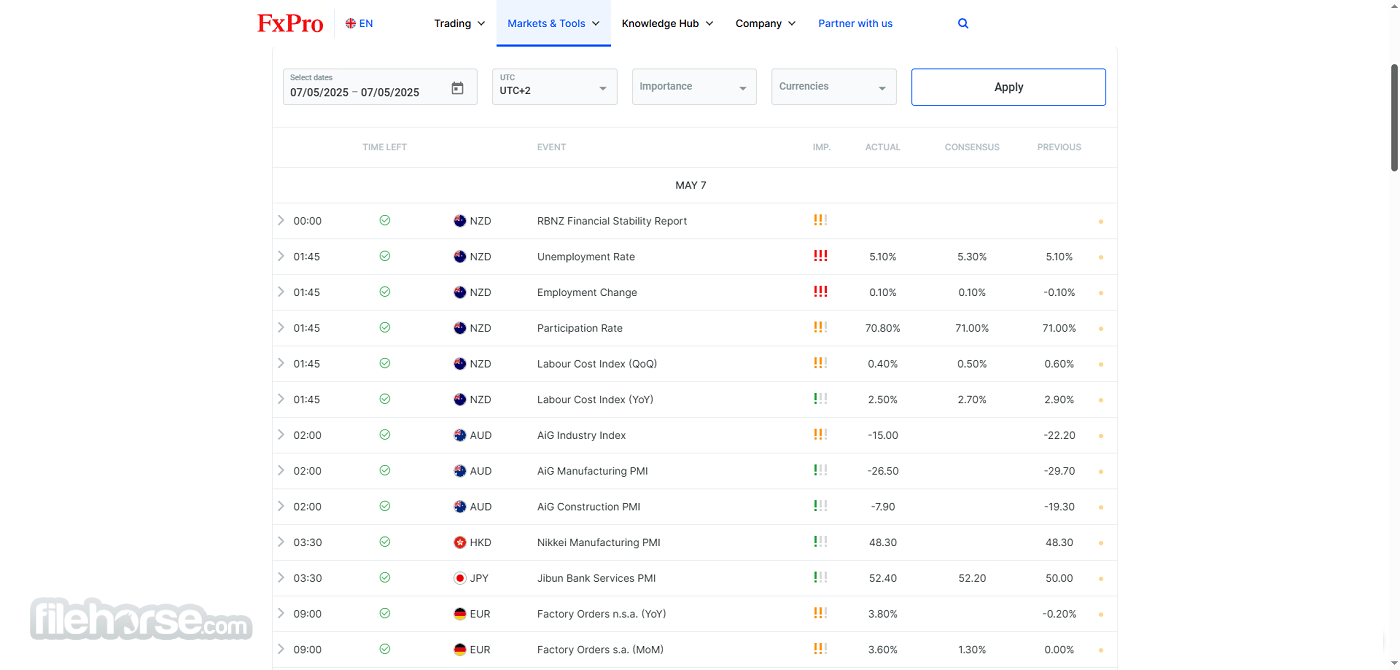
Task: Expand the Jibun Bank Services PMI row chevron
Action: (281, 577)
